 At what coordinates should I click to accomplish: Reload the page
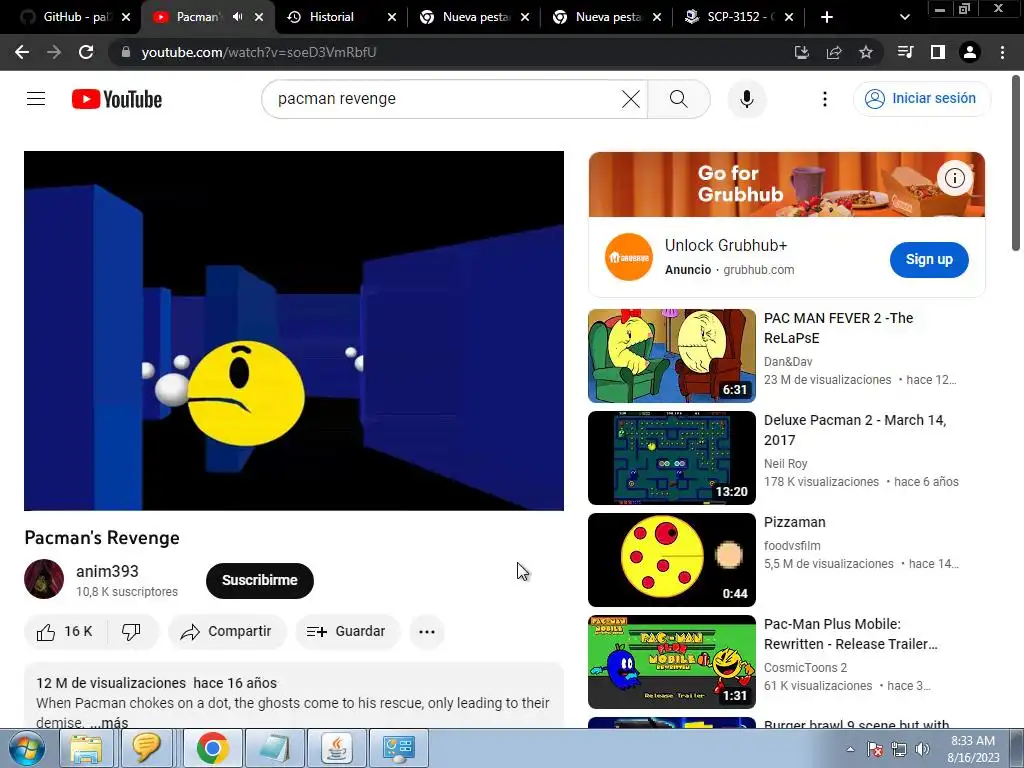coord(86,52)
